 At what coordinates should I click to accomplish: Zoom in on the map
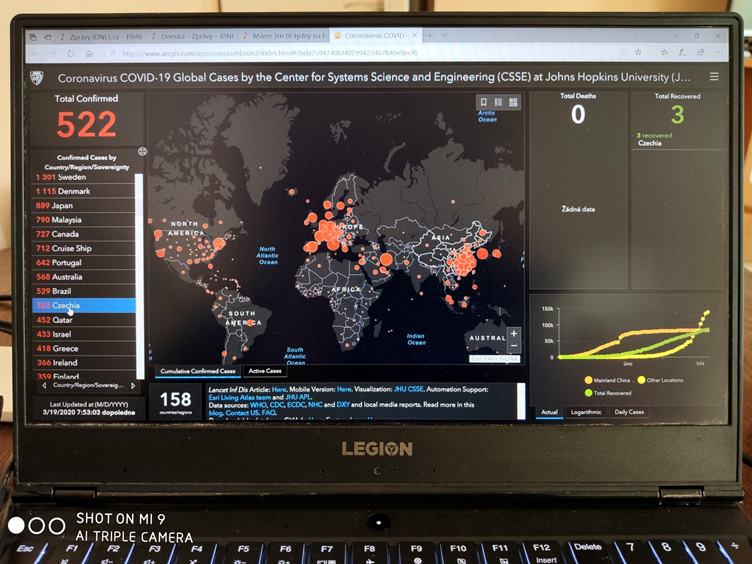(x=514, y=333)
